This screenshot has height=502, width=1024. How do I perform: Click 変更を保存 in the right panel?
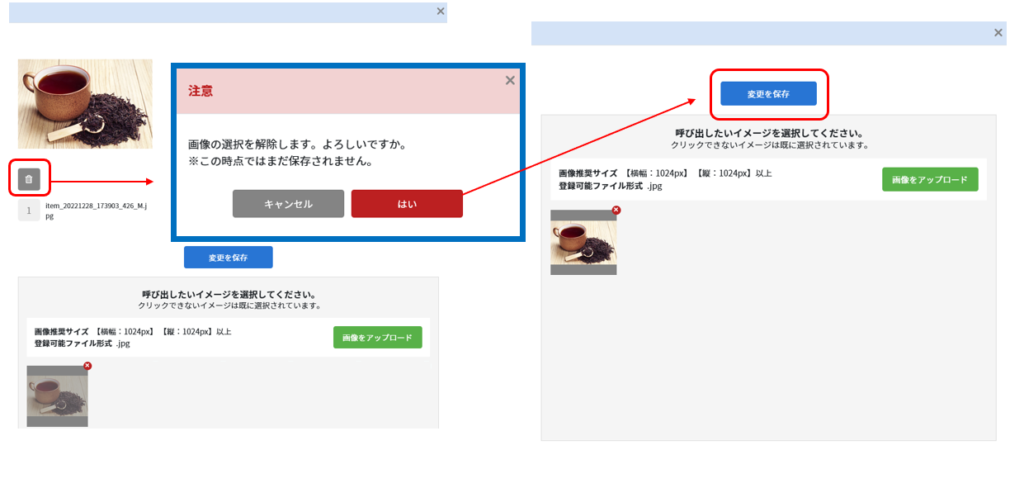point(769,93)
